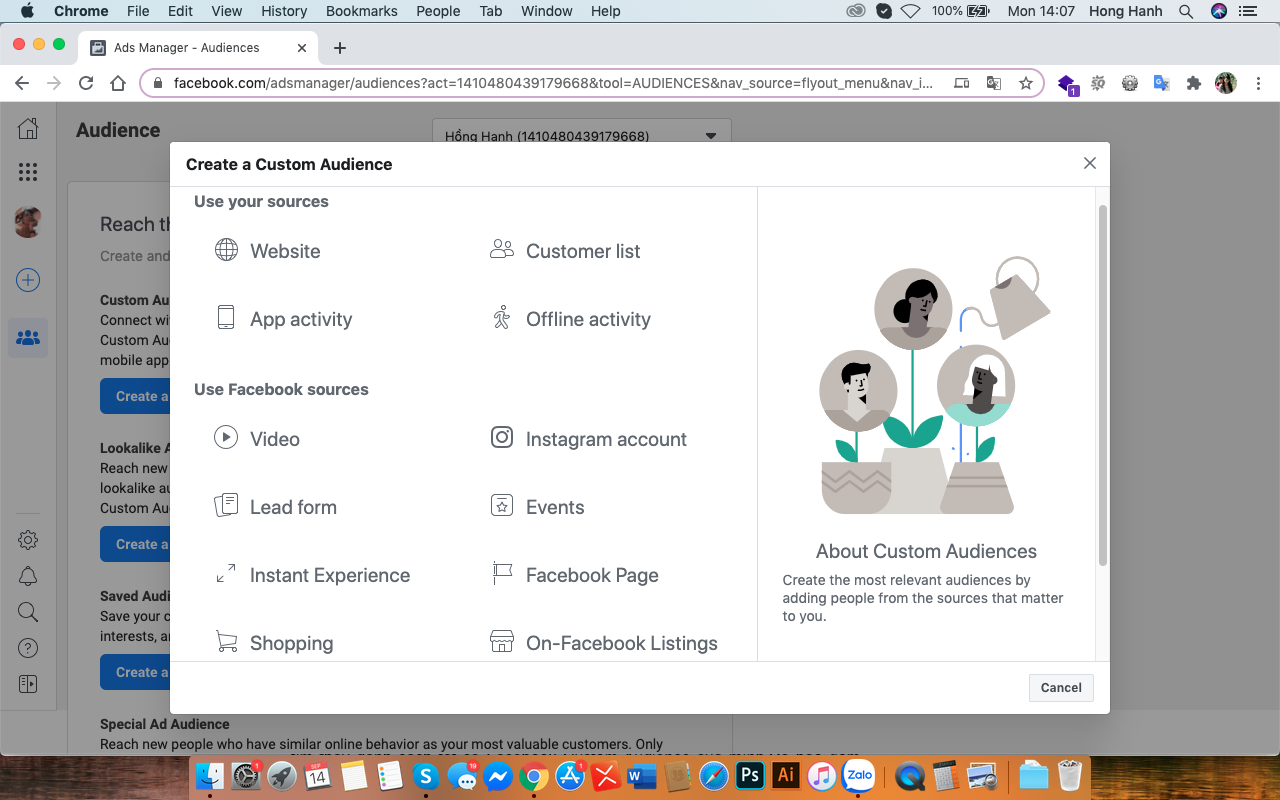Open the help question mark icon

click(x=28, y=648)
